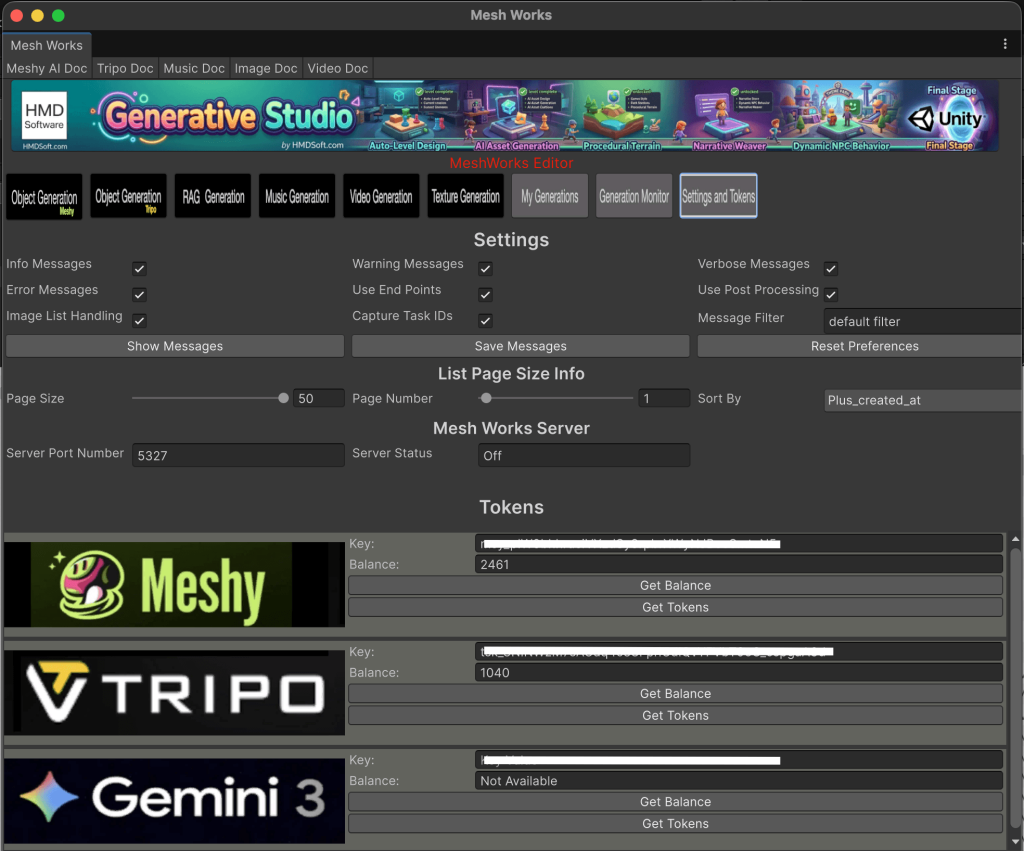Open the Message Filter dropdown
The width and height of the screenshot is (1024, 851).
pos(923,321)
